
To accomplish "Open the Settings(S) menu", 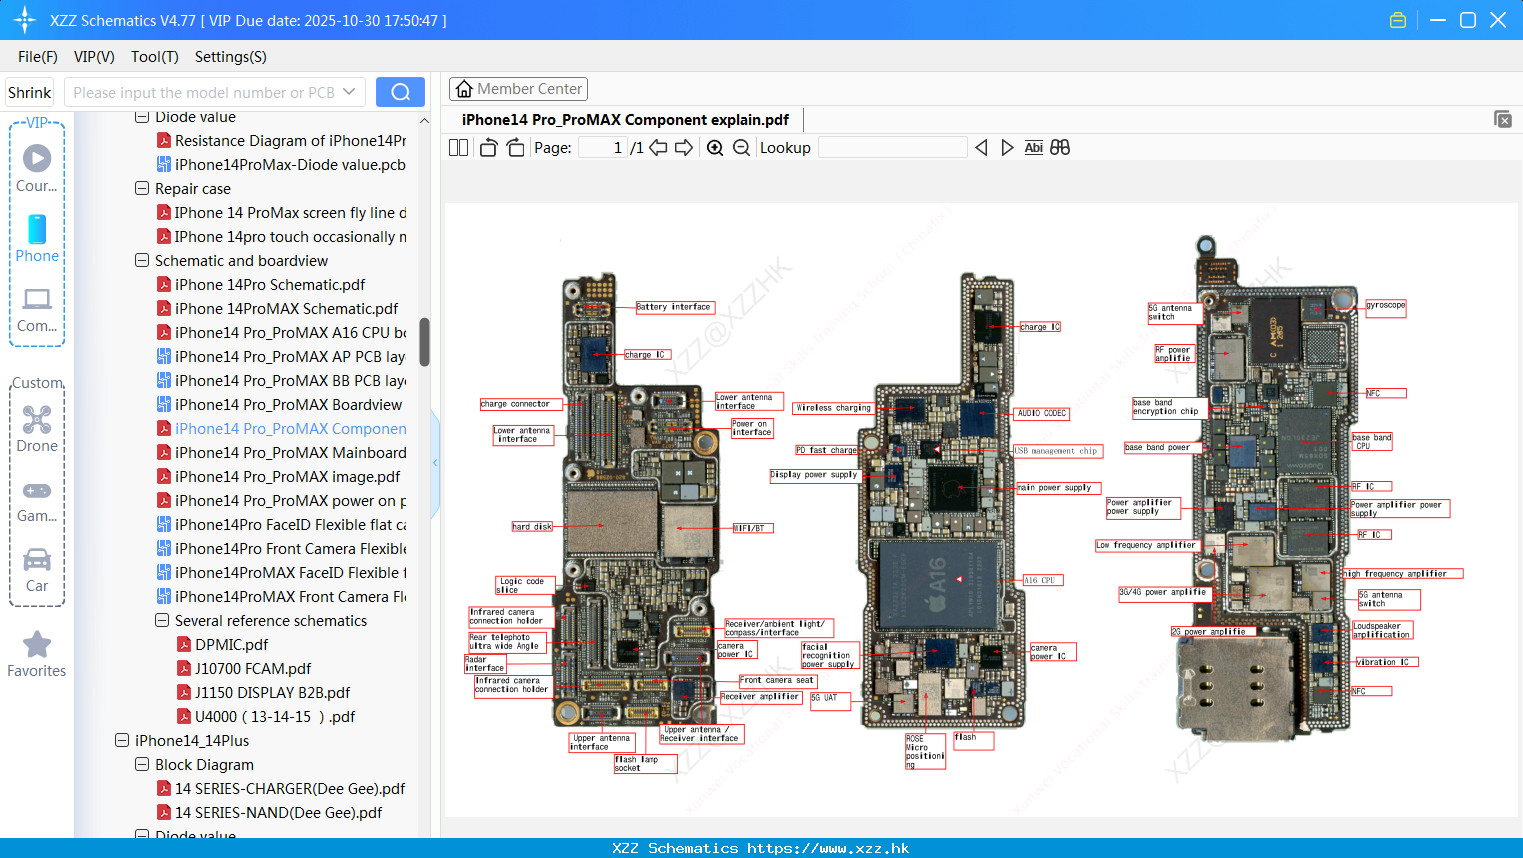I will pos(231,57).
